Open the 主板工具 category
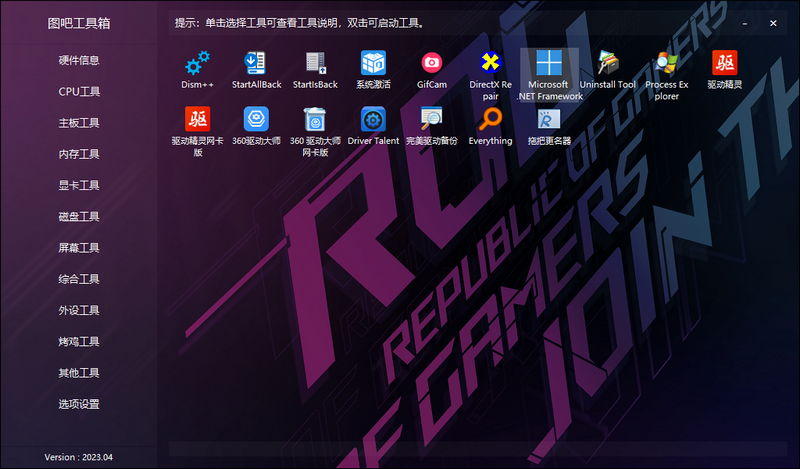The height and width of the screenshot is (469, 800). pos(79,123)
